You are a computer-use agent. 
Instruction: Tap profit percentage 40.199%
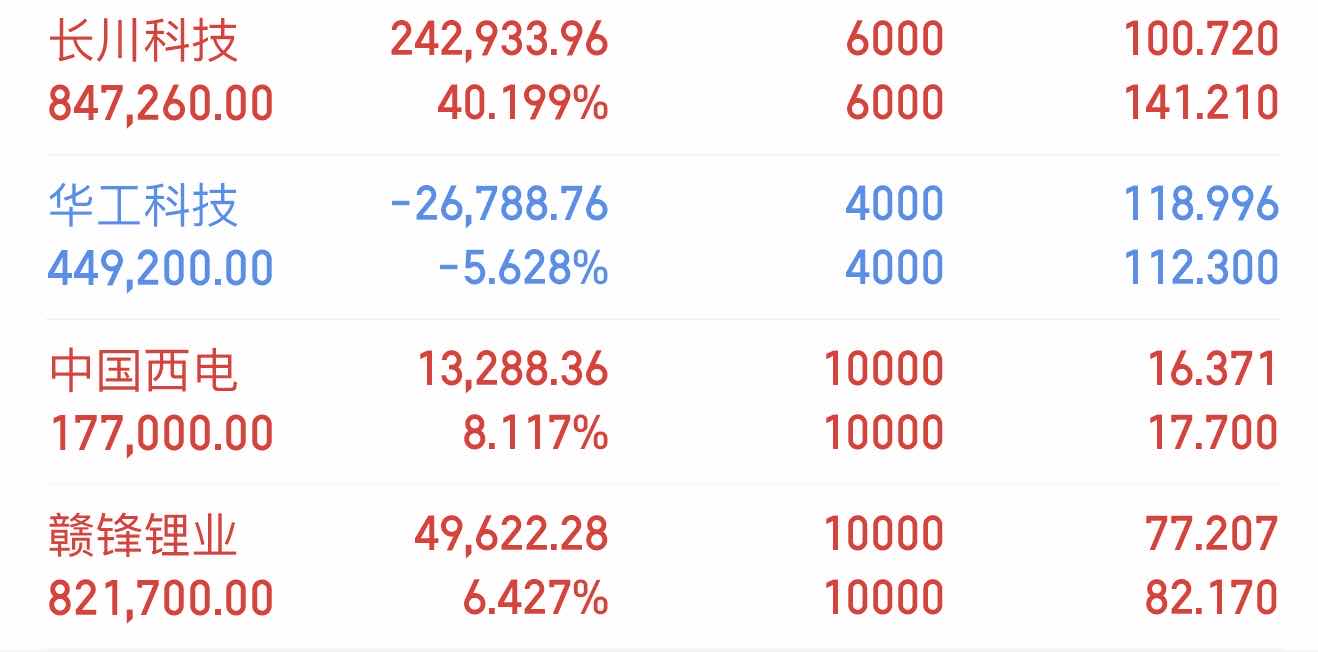(523, 103)
